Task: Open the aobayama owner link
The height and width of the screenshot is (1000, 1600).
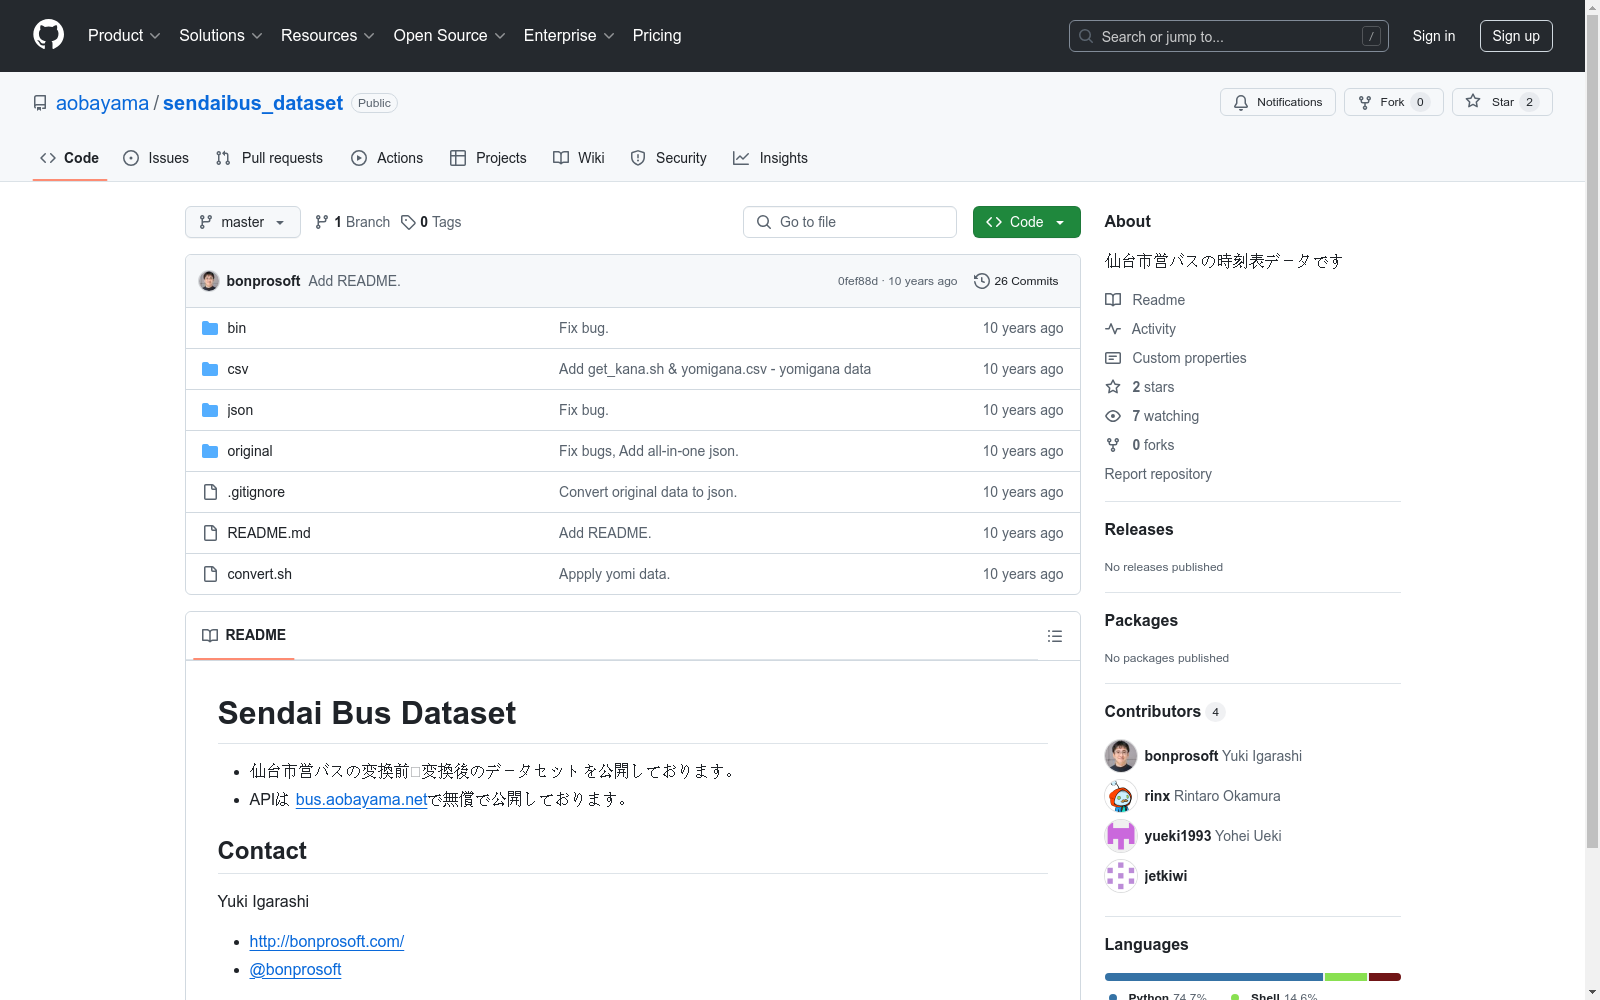Action: (102, 103)
